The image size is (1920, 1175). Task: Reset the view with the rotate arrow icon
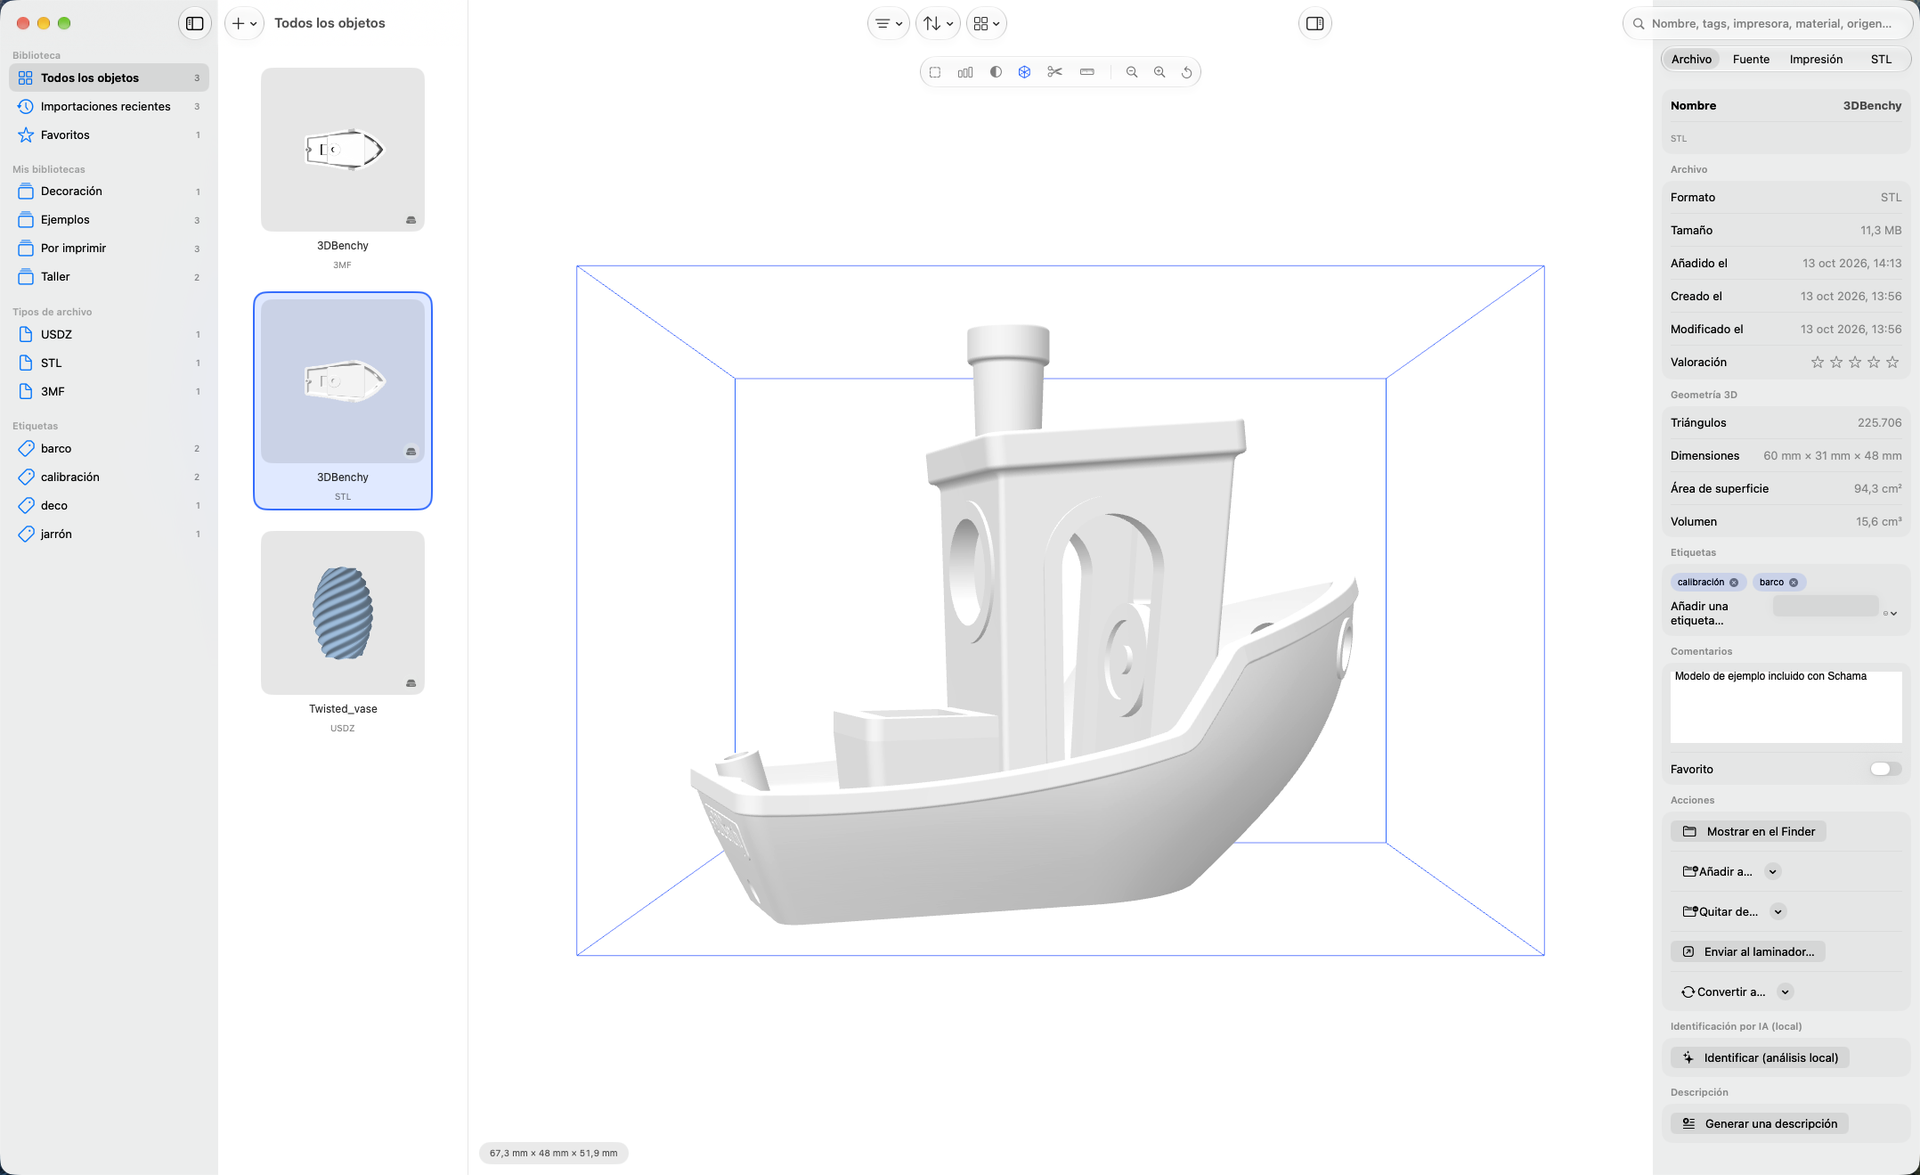point(1187,72)
